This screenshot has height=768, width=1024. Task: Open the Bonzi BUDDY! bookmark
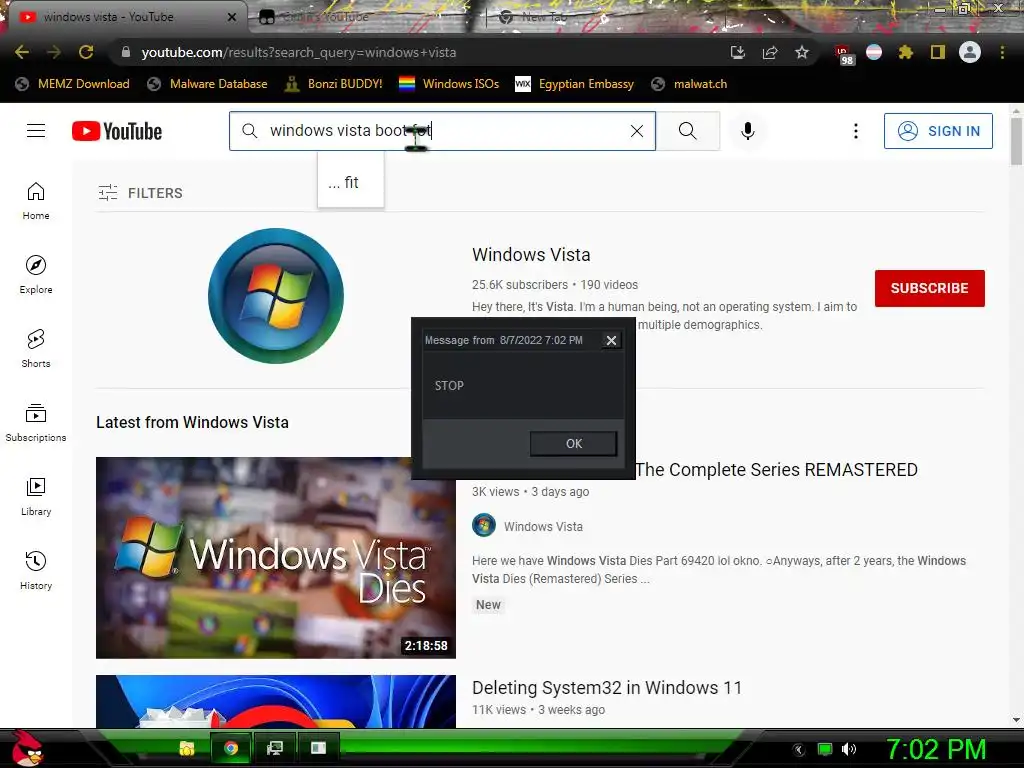334,84
